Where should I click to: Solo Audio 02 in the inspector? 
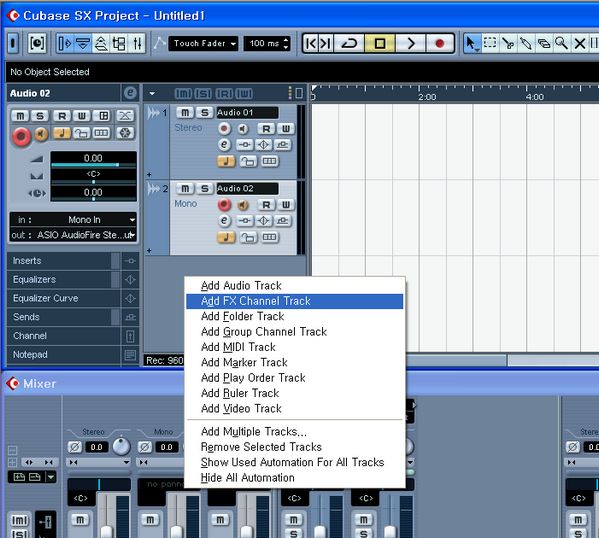point(40,115)
